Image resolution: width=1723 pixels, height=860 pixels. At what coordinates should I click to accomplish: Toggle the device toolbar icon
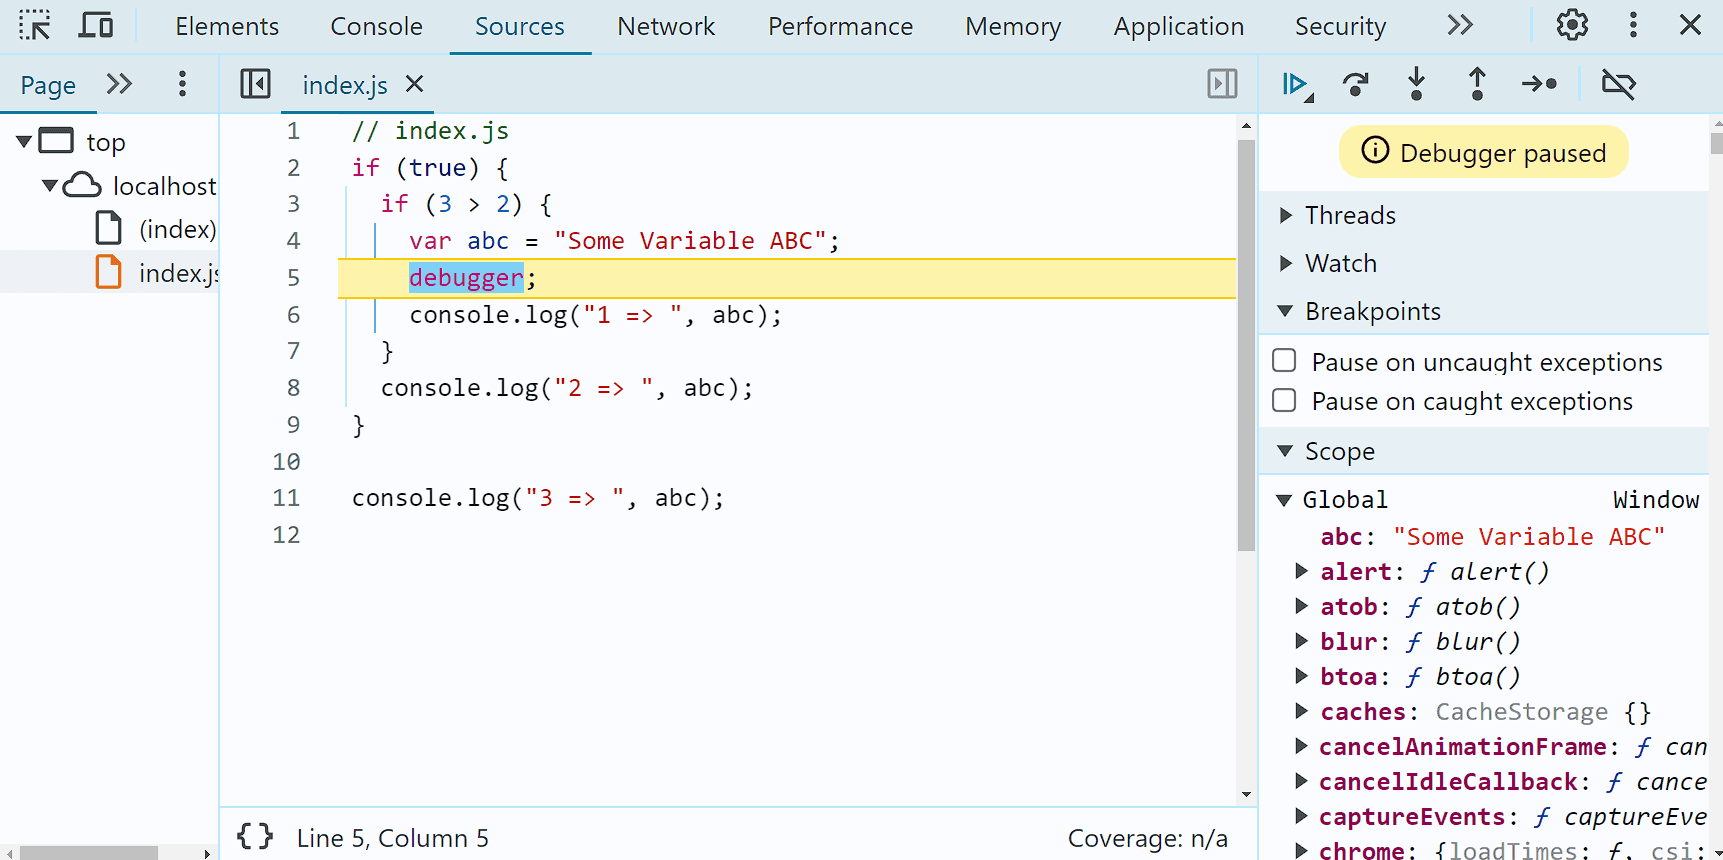point(96,25)
